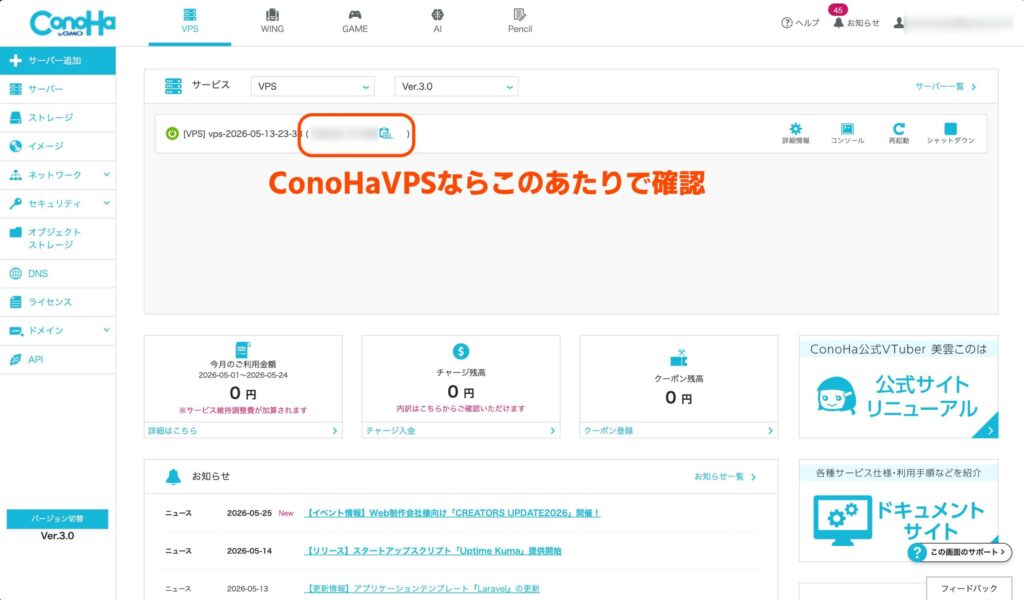
Task: Open Laravel template update news link
Action: 423,588
